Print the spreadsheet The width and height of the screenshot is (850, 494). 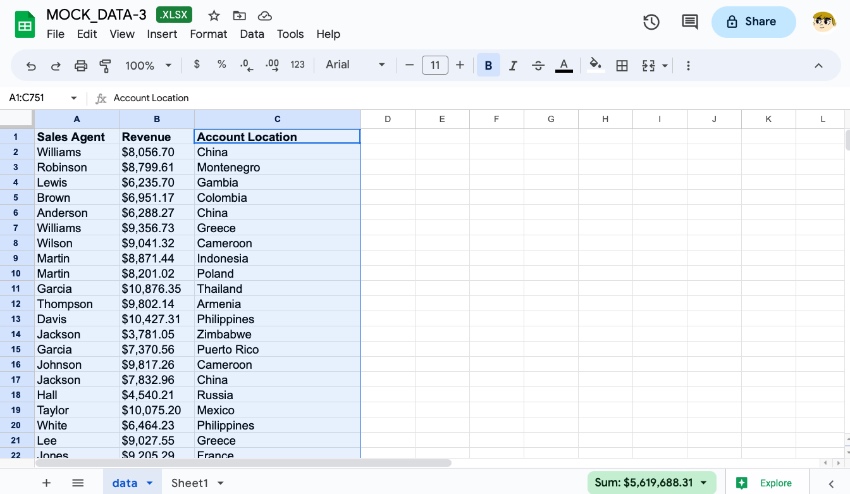pyautogui.click(x=80, y=66)
